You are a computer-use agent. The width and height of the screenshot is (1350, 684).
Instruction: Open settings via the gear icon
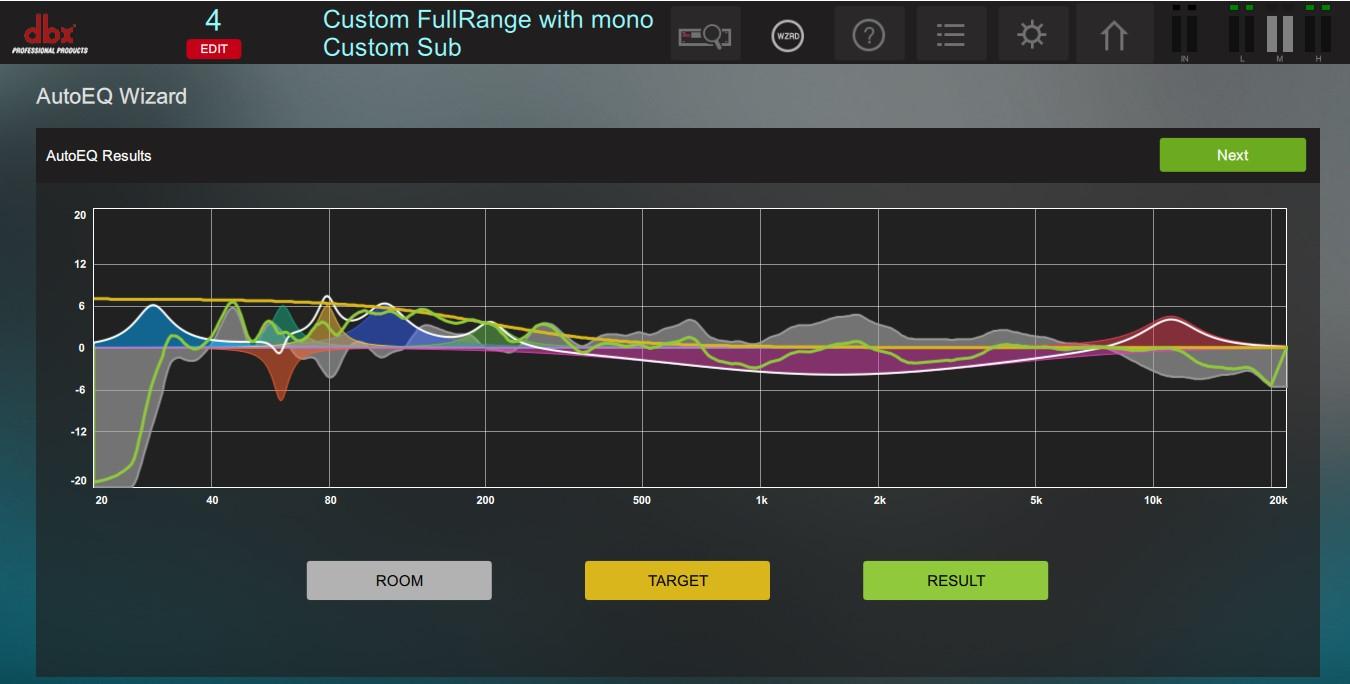[x=1031, y=35]
